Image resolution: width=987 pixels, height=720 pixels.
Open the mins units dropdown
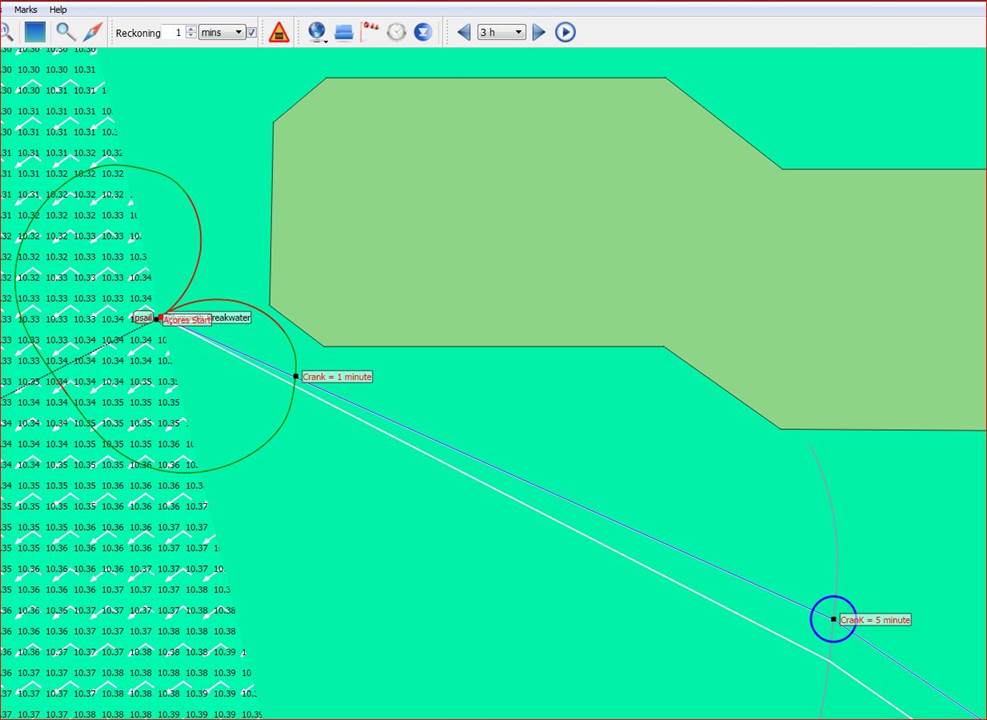click(222, 32)
